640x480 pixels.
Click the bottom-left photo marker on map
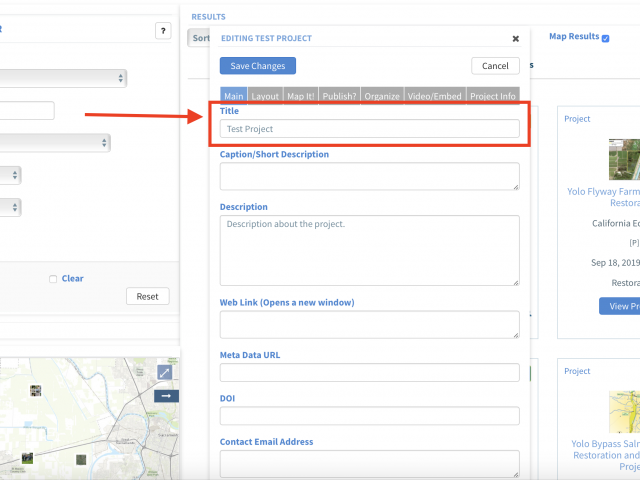[x=27, y=458]
